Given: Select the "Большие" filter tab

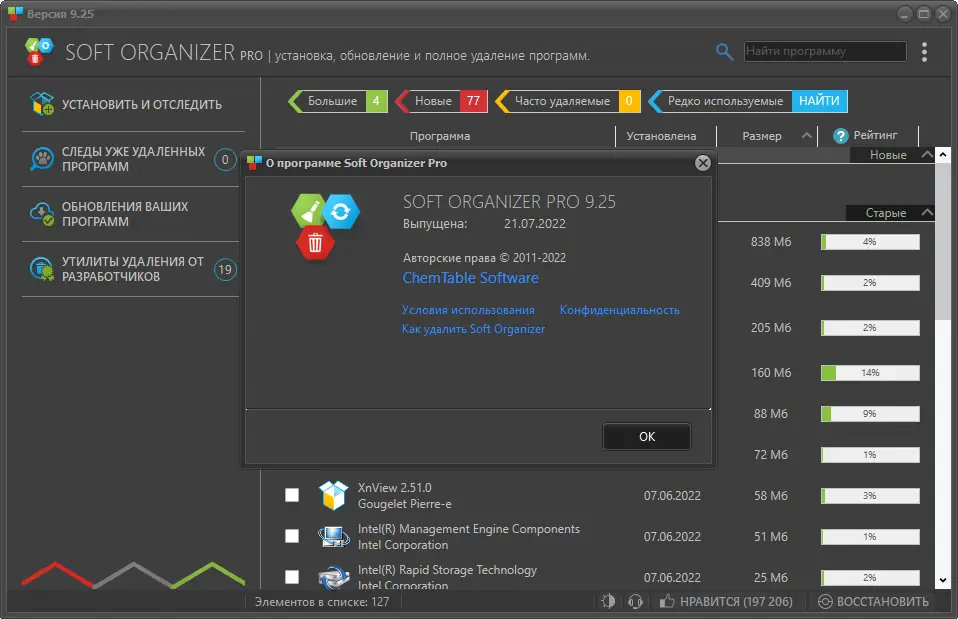Looking at the screenshot, I should pos(338,101).
